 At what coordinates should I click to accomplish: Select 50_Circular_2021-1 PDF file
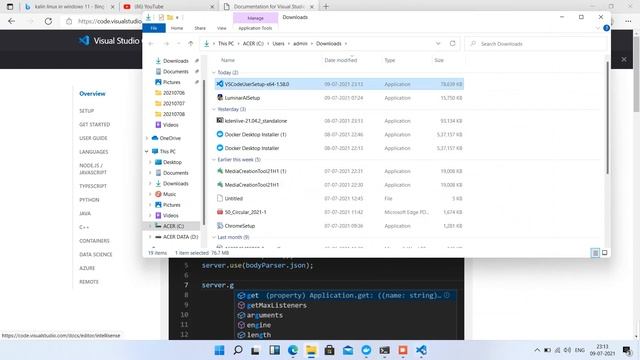point(339,212)
